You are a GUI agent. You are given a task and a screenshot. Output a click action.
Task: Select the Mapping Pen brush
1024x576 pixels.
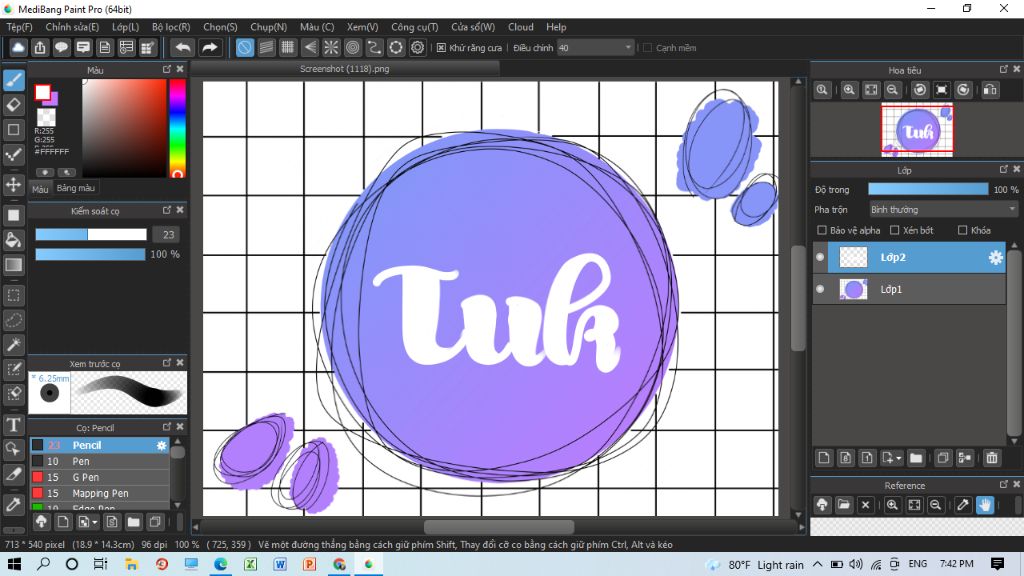pyautogui.click(x=100, y=493)
